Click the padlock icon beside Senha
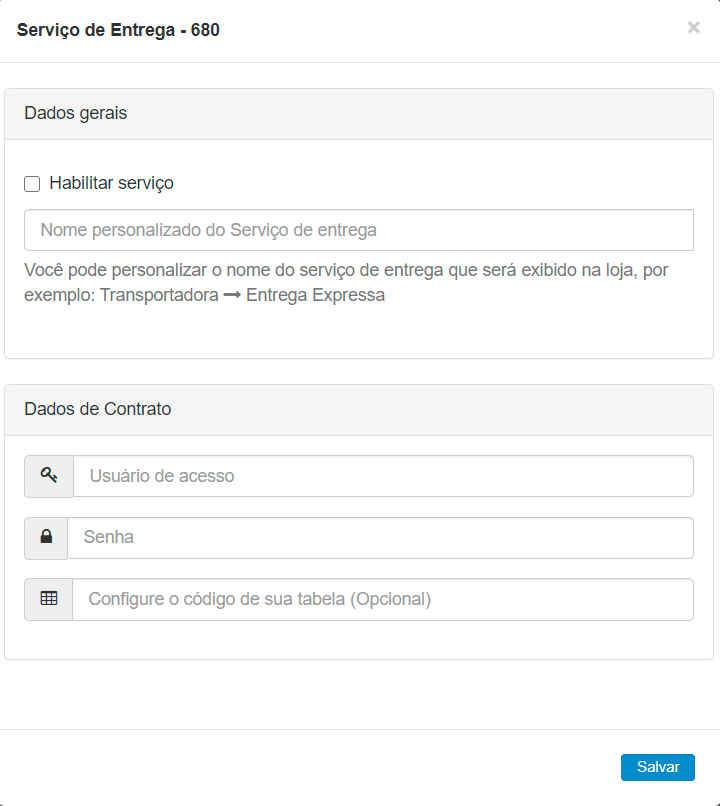 pos(46,537)
